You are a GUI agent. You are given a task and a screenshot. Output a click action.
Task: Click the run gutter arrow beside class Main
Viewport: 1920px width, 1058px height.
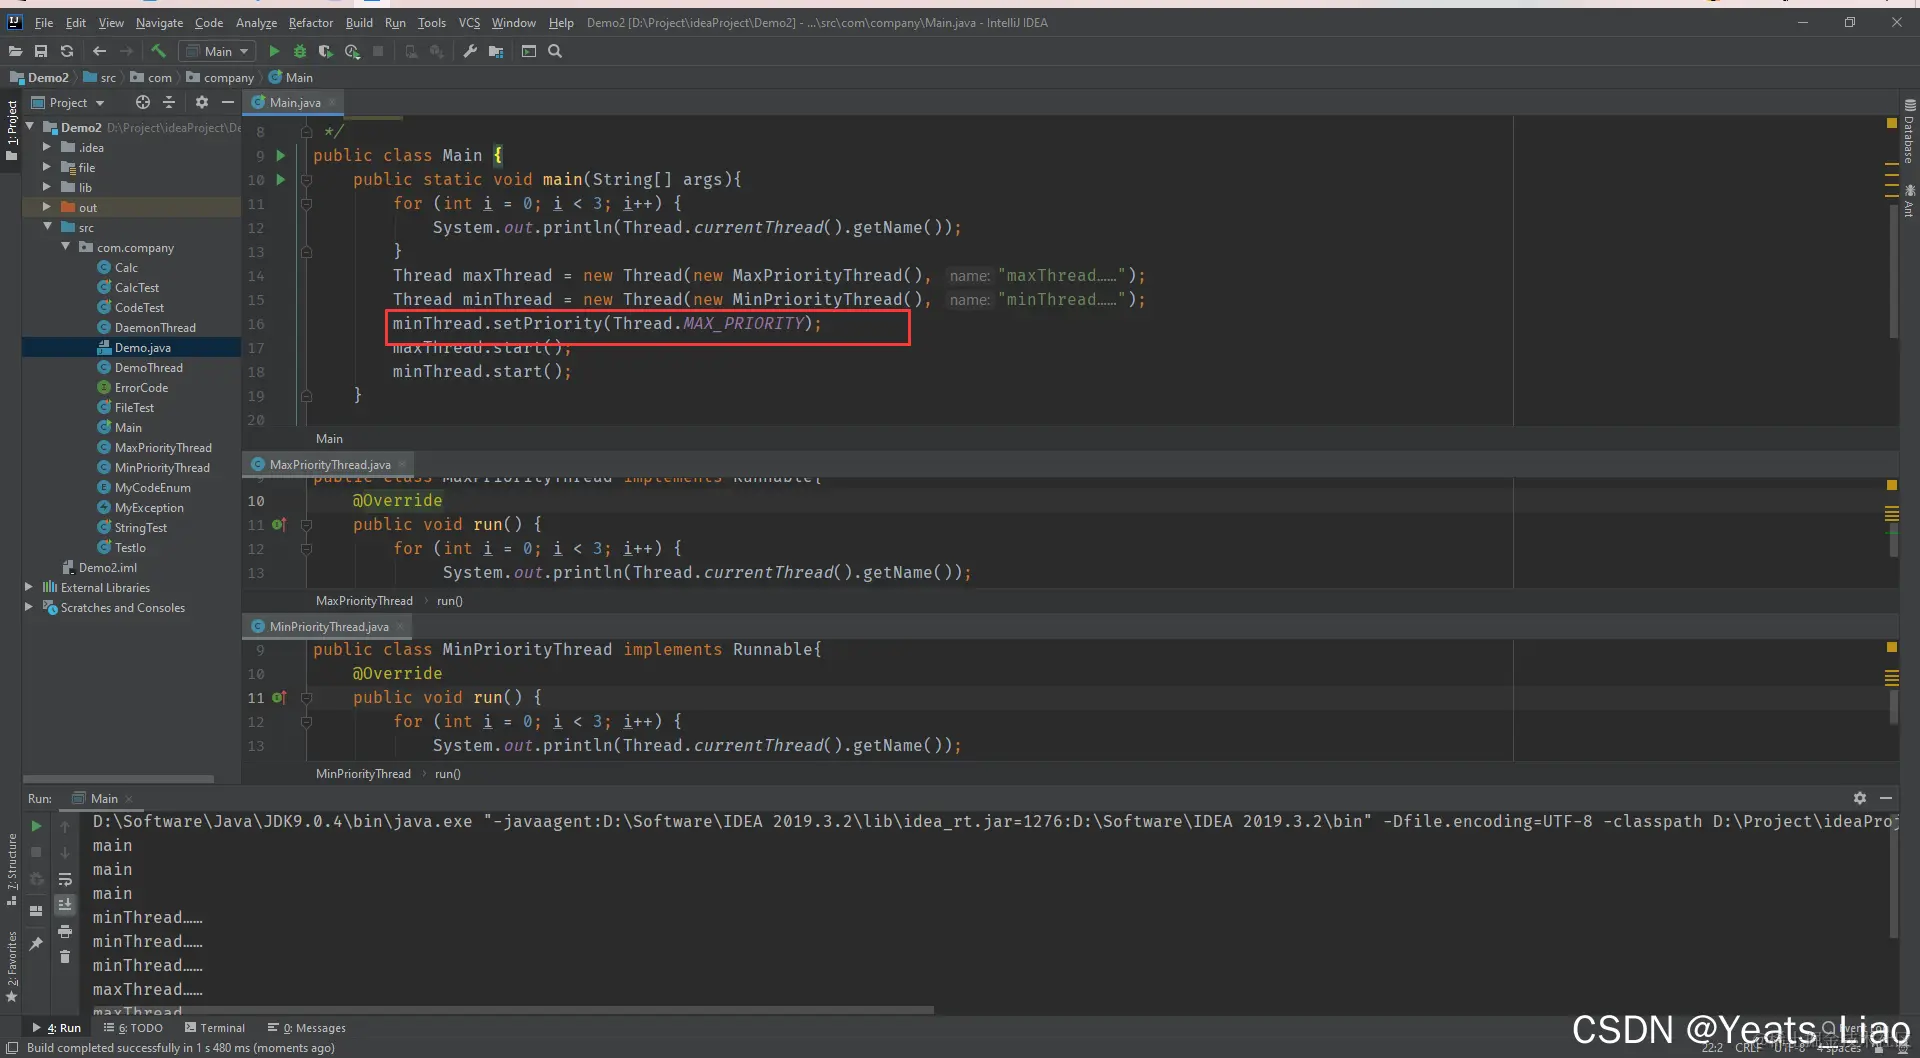pos(281,155)
